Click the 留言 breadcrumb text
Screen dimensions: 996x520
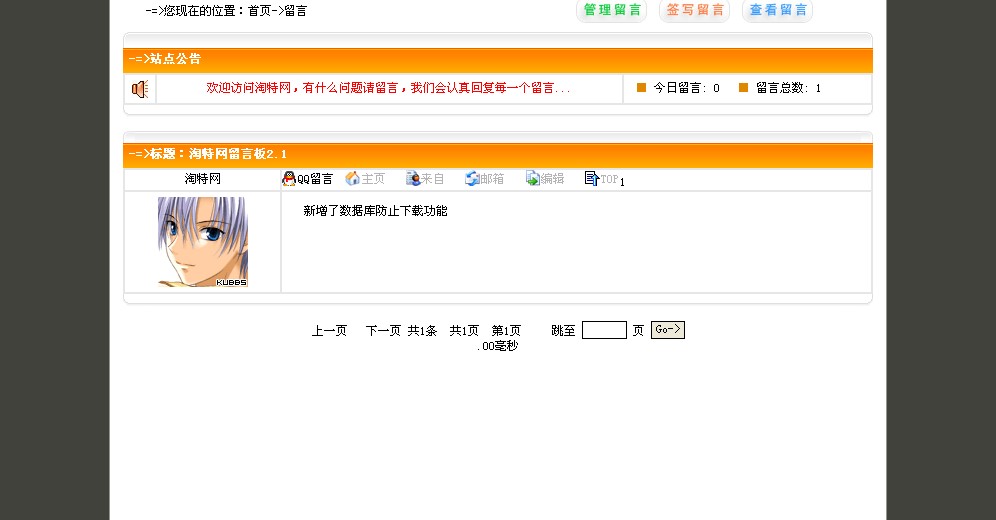(295, 11)
